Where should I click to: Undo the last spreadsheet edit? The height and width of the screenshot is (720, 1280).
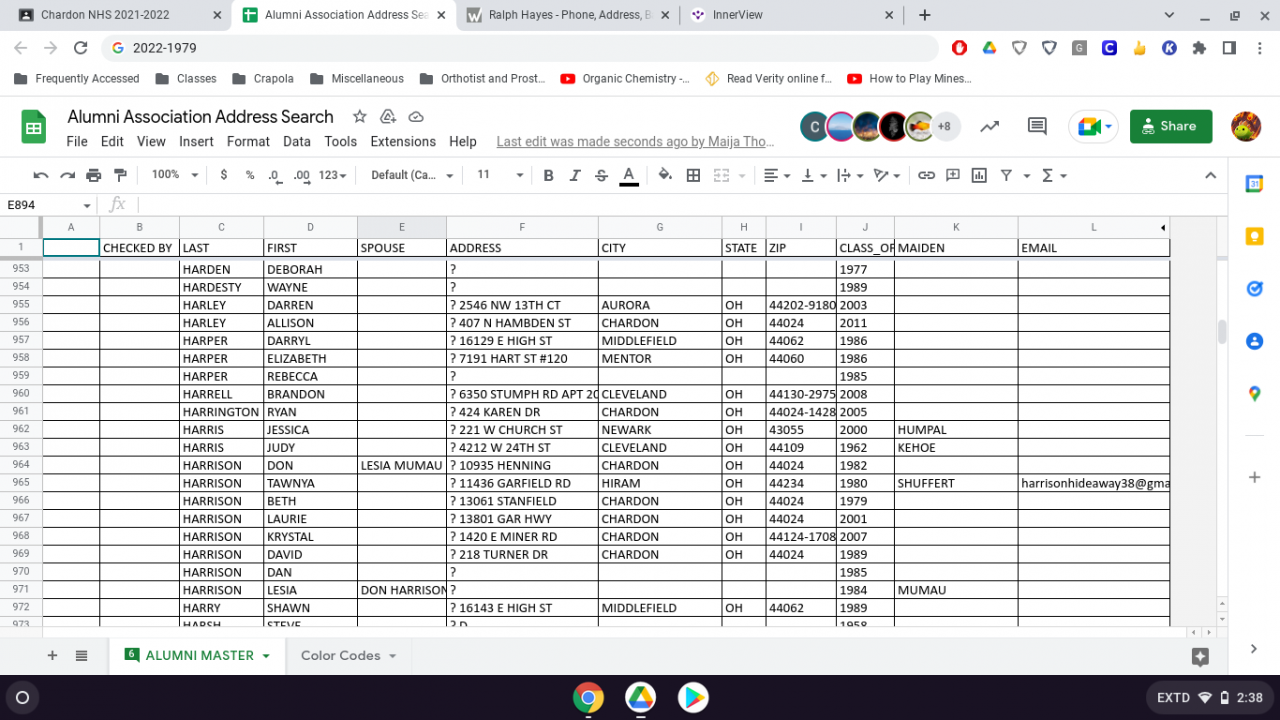coord(41,175)
